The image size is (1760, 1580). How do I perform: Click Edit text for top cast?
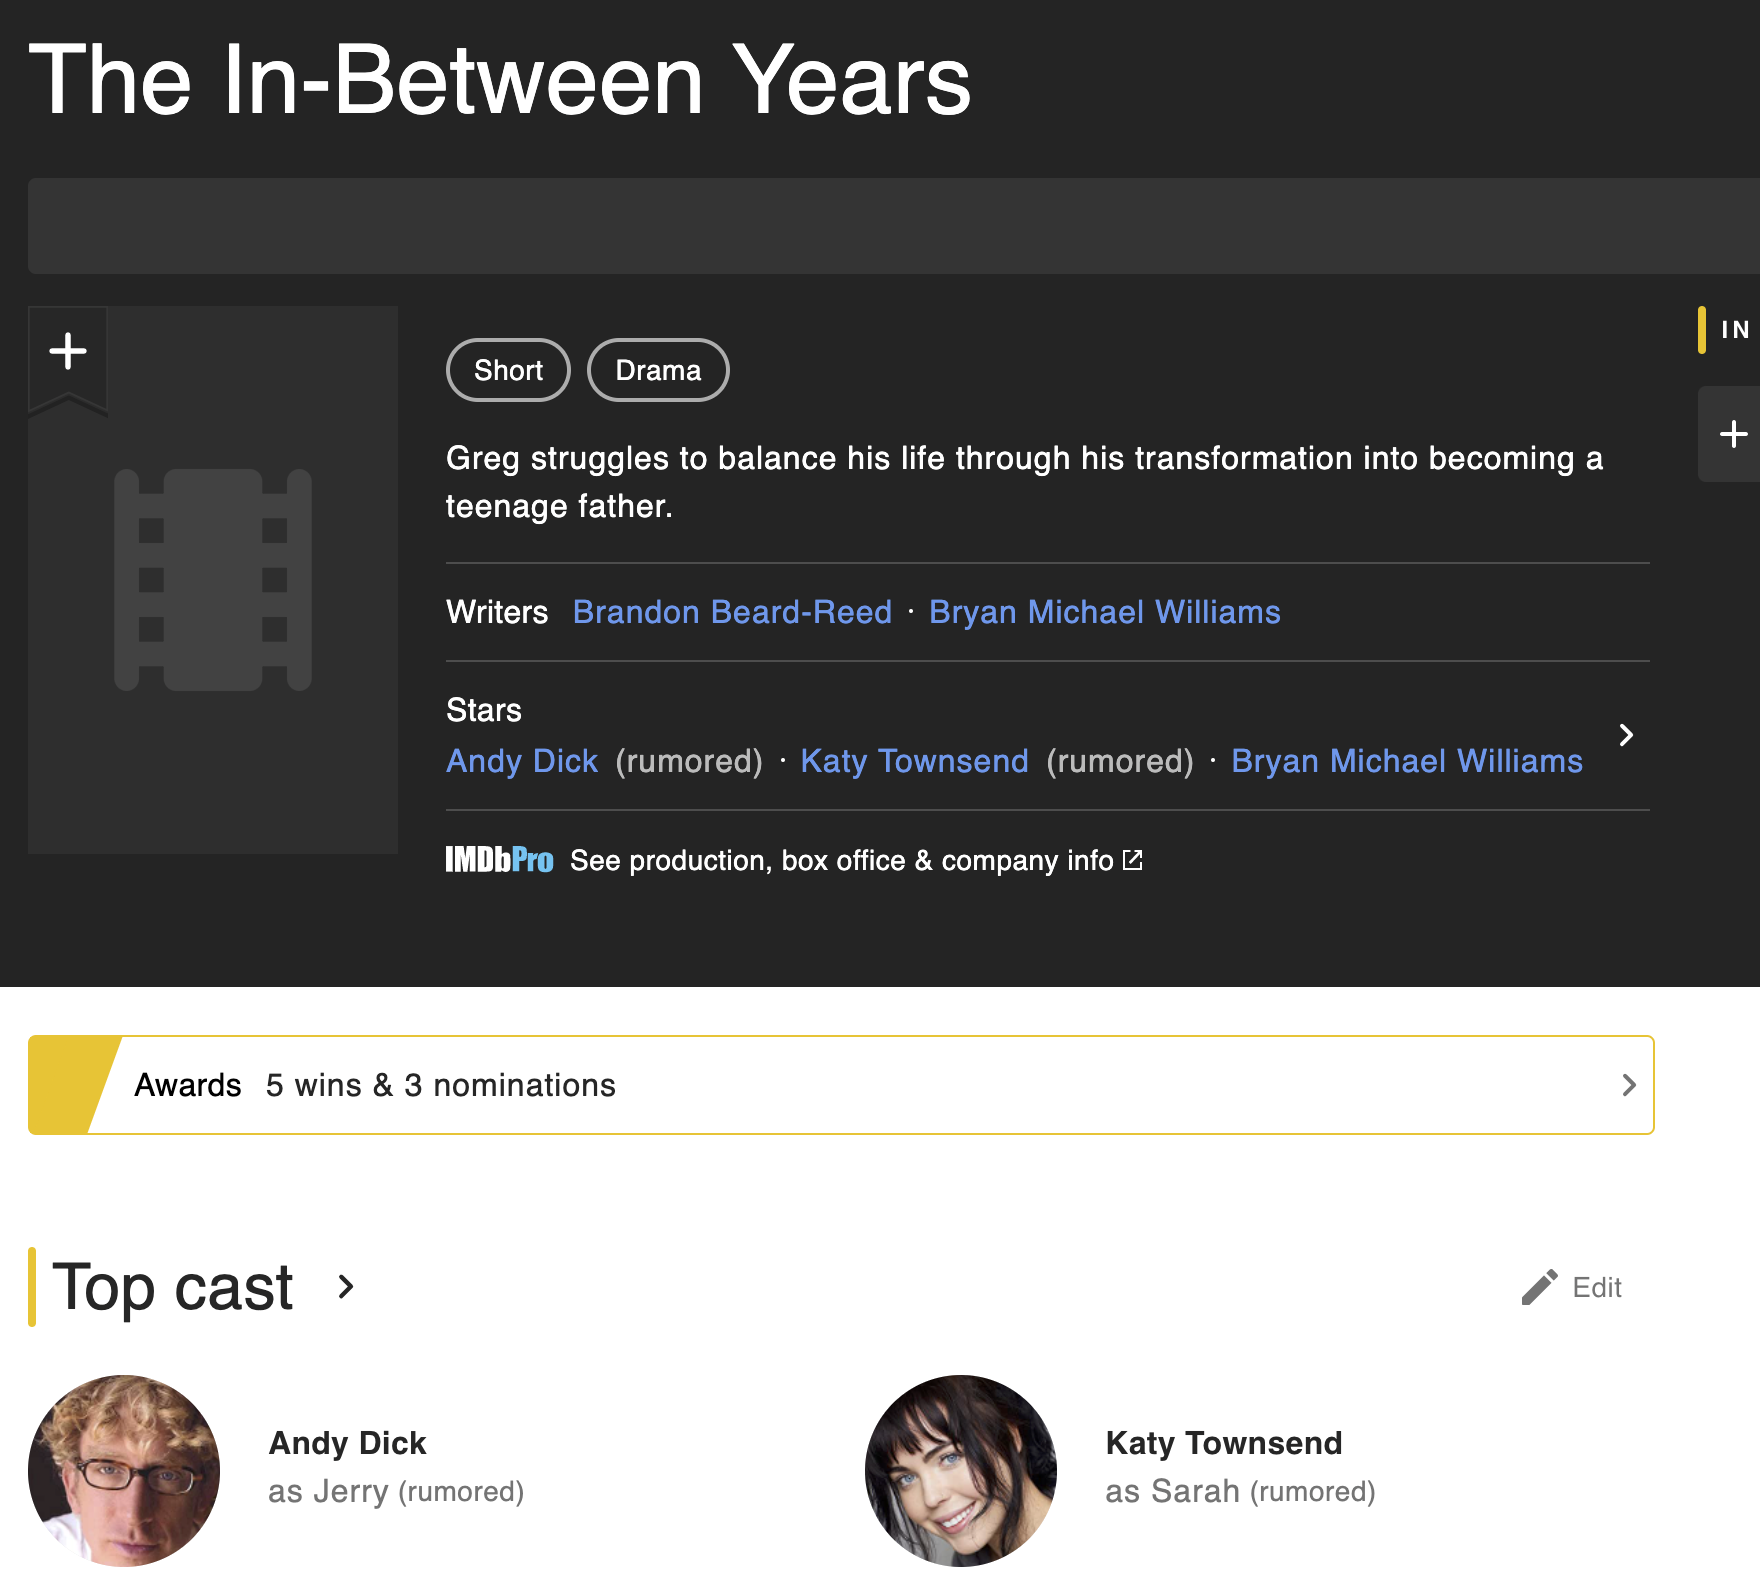click(x=1597, y=1287)
